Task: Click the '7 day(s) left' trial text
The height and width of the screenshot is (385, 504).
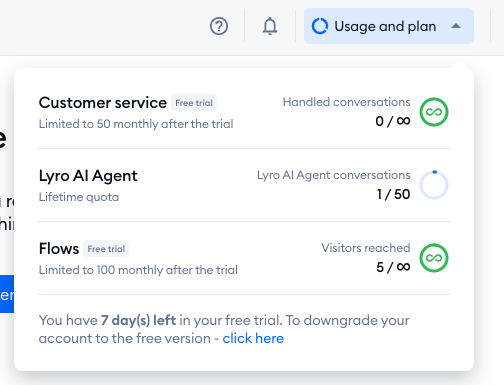Action: click(138, 320)
